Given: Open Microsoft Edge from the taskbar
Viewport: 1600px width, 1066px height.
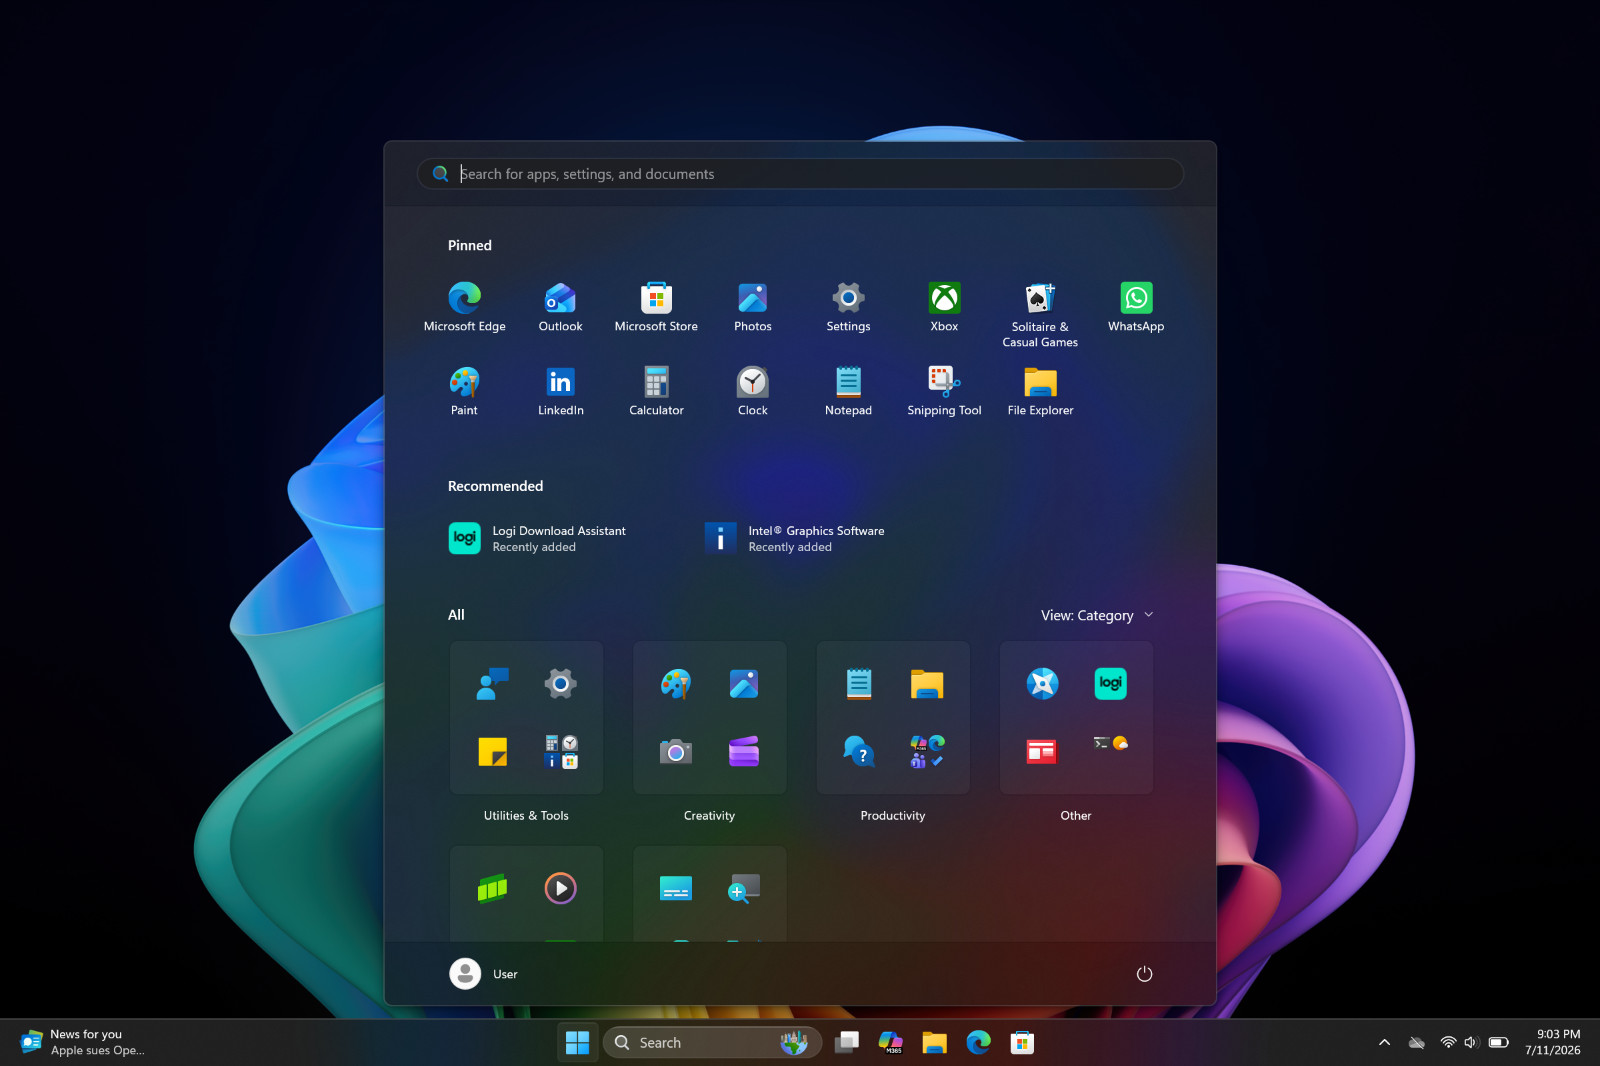Looking at the screenshot, I should tap(978, 1042).
